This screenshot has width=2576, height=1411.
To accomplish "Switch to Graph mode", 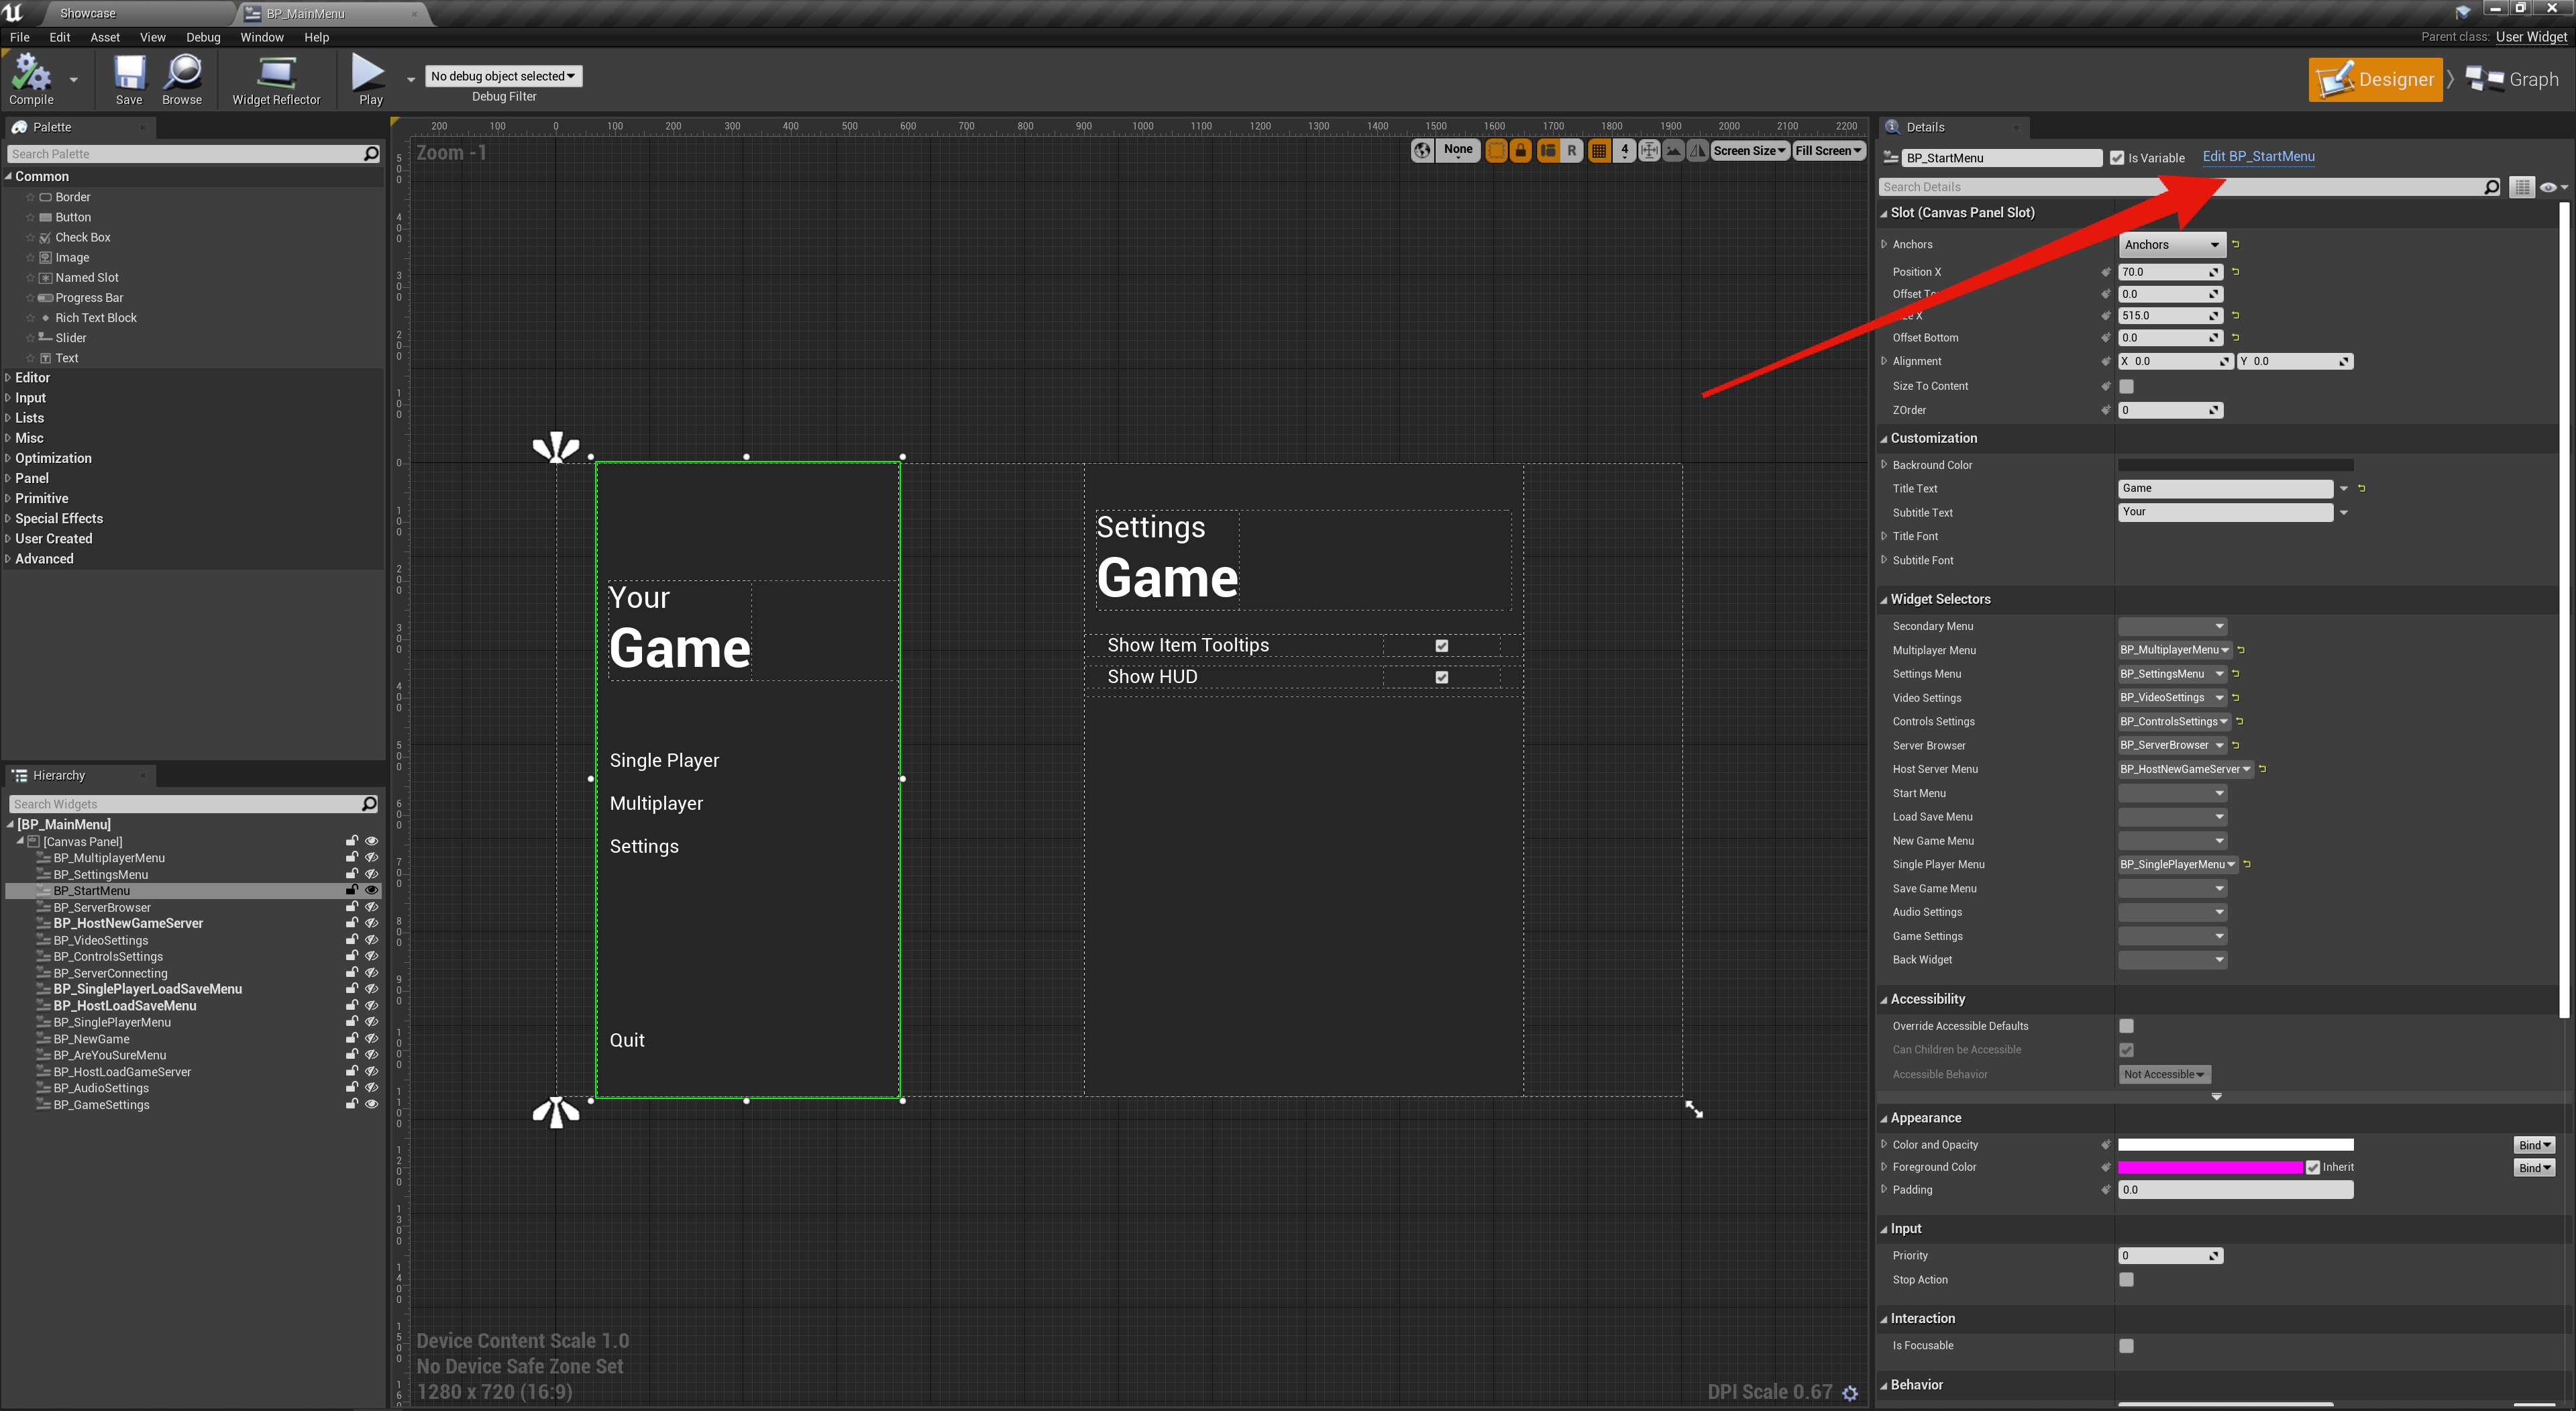I will [2512, 79].
